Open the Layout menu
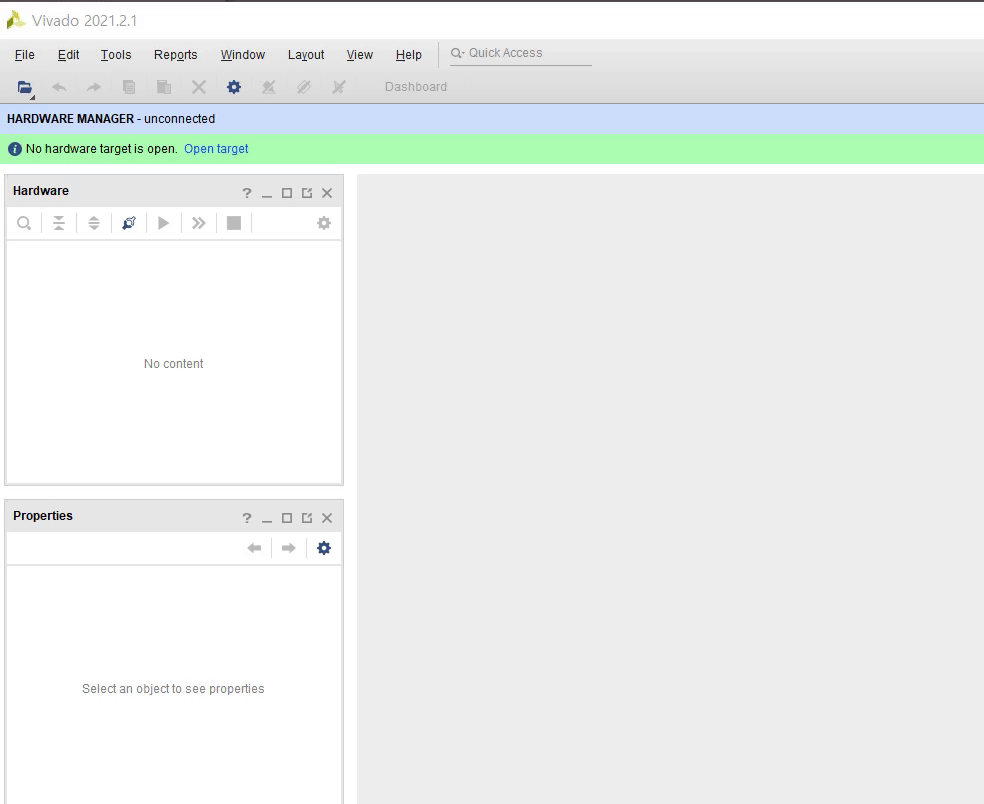The width and height of the screenshot is (984, 804). pos(306,55)
